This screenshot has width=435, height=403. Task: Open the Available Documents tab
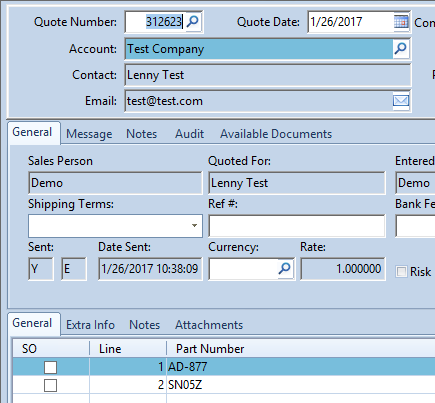pos(276,134)
